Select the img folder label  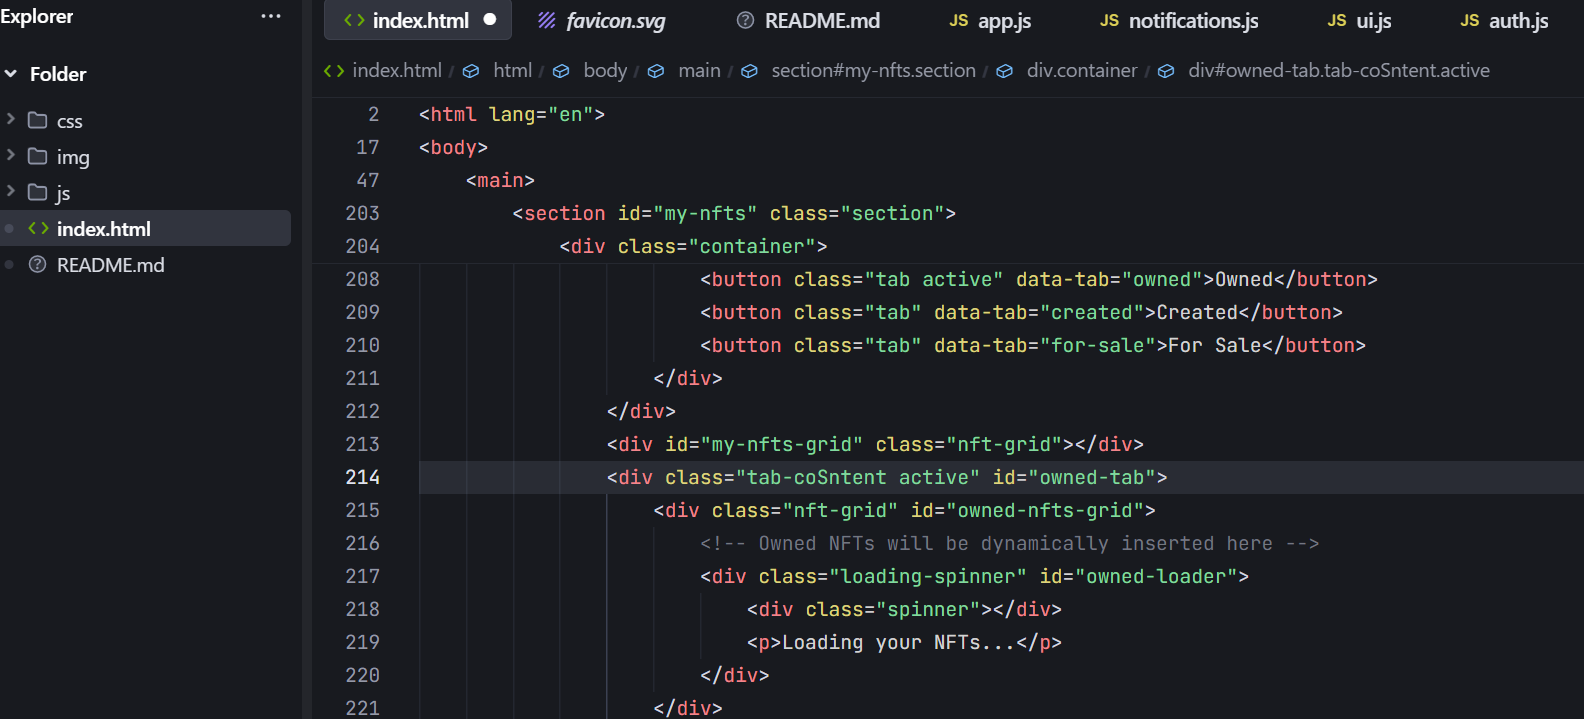click(73, 157)
